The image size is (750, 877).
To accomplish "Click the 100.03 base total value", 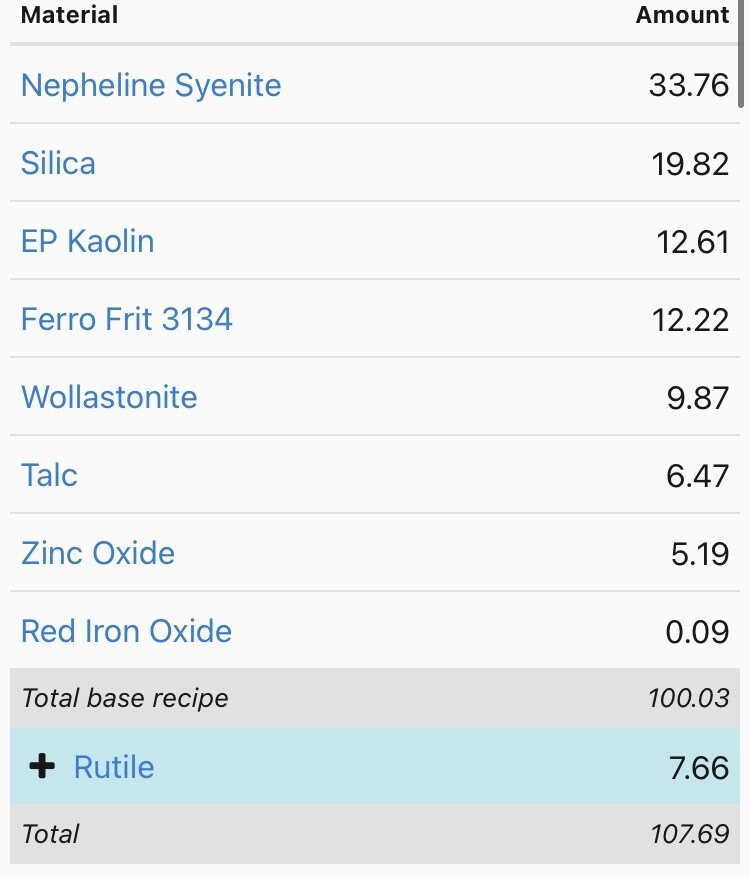I will pyautogui.click(x=688, y=698).
